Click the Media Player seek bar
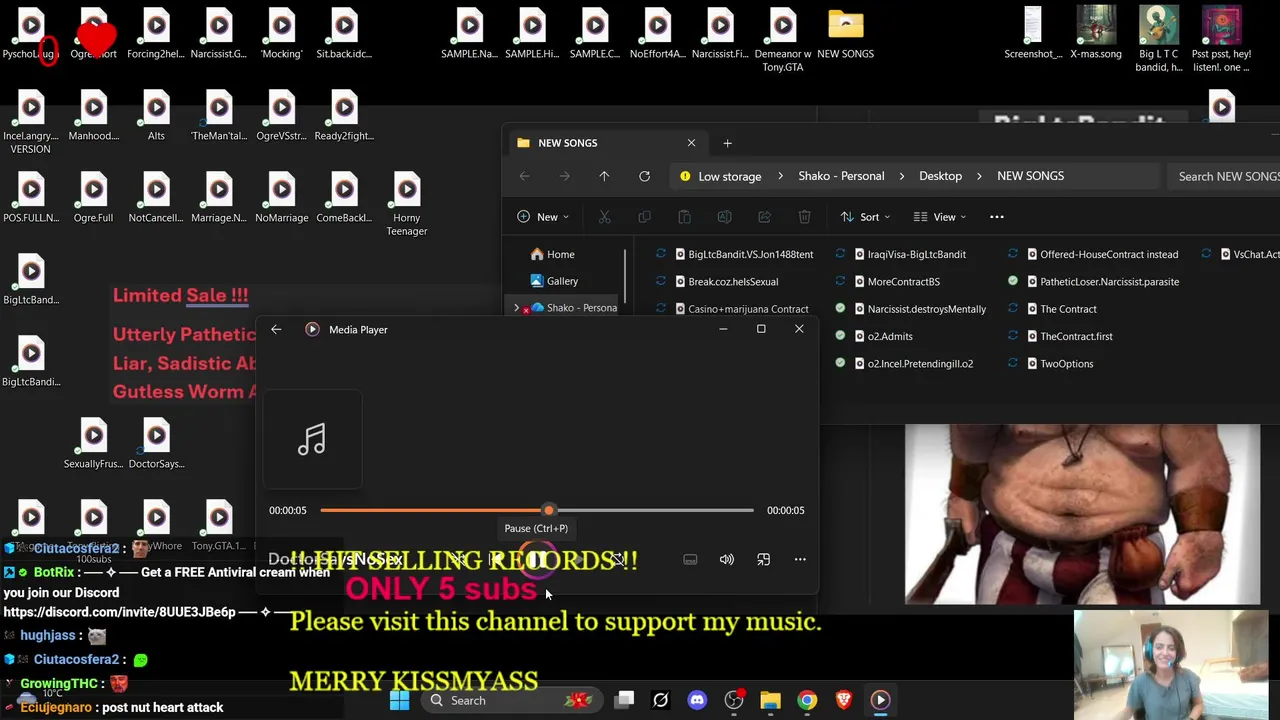1280x720 pixels. pos(537,510)
